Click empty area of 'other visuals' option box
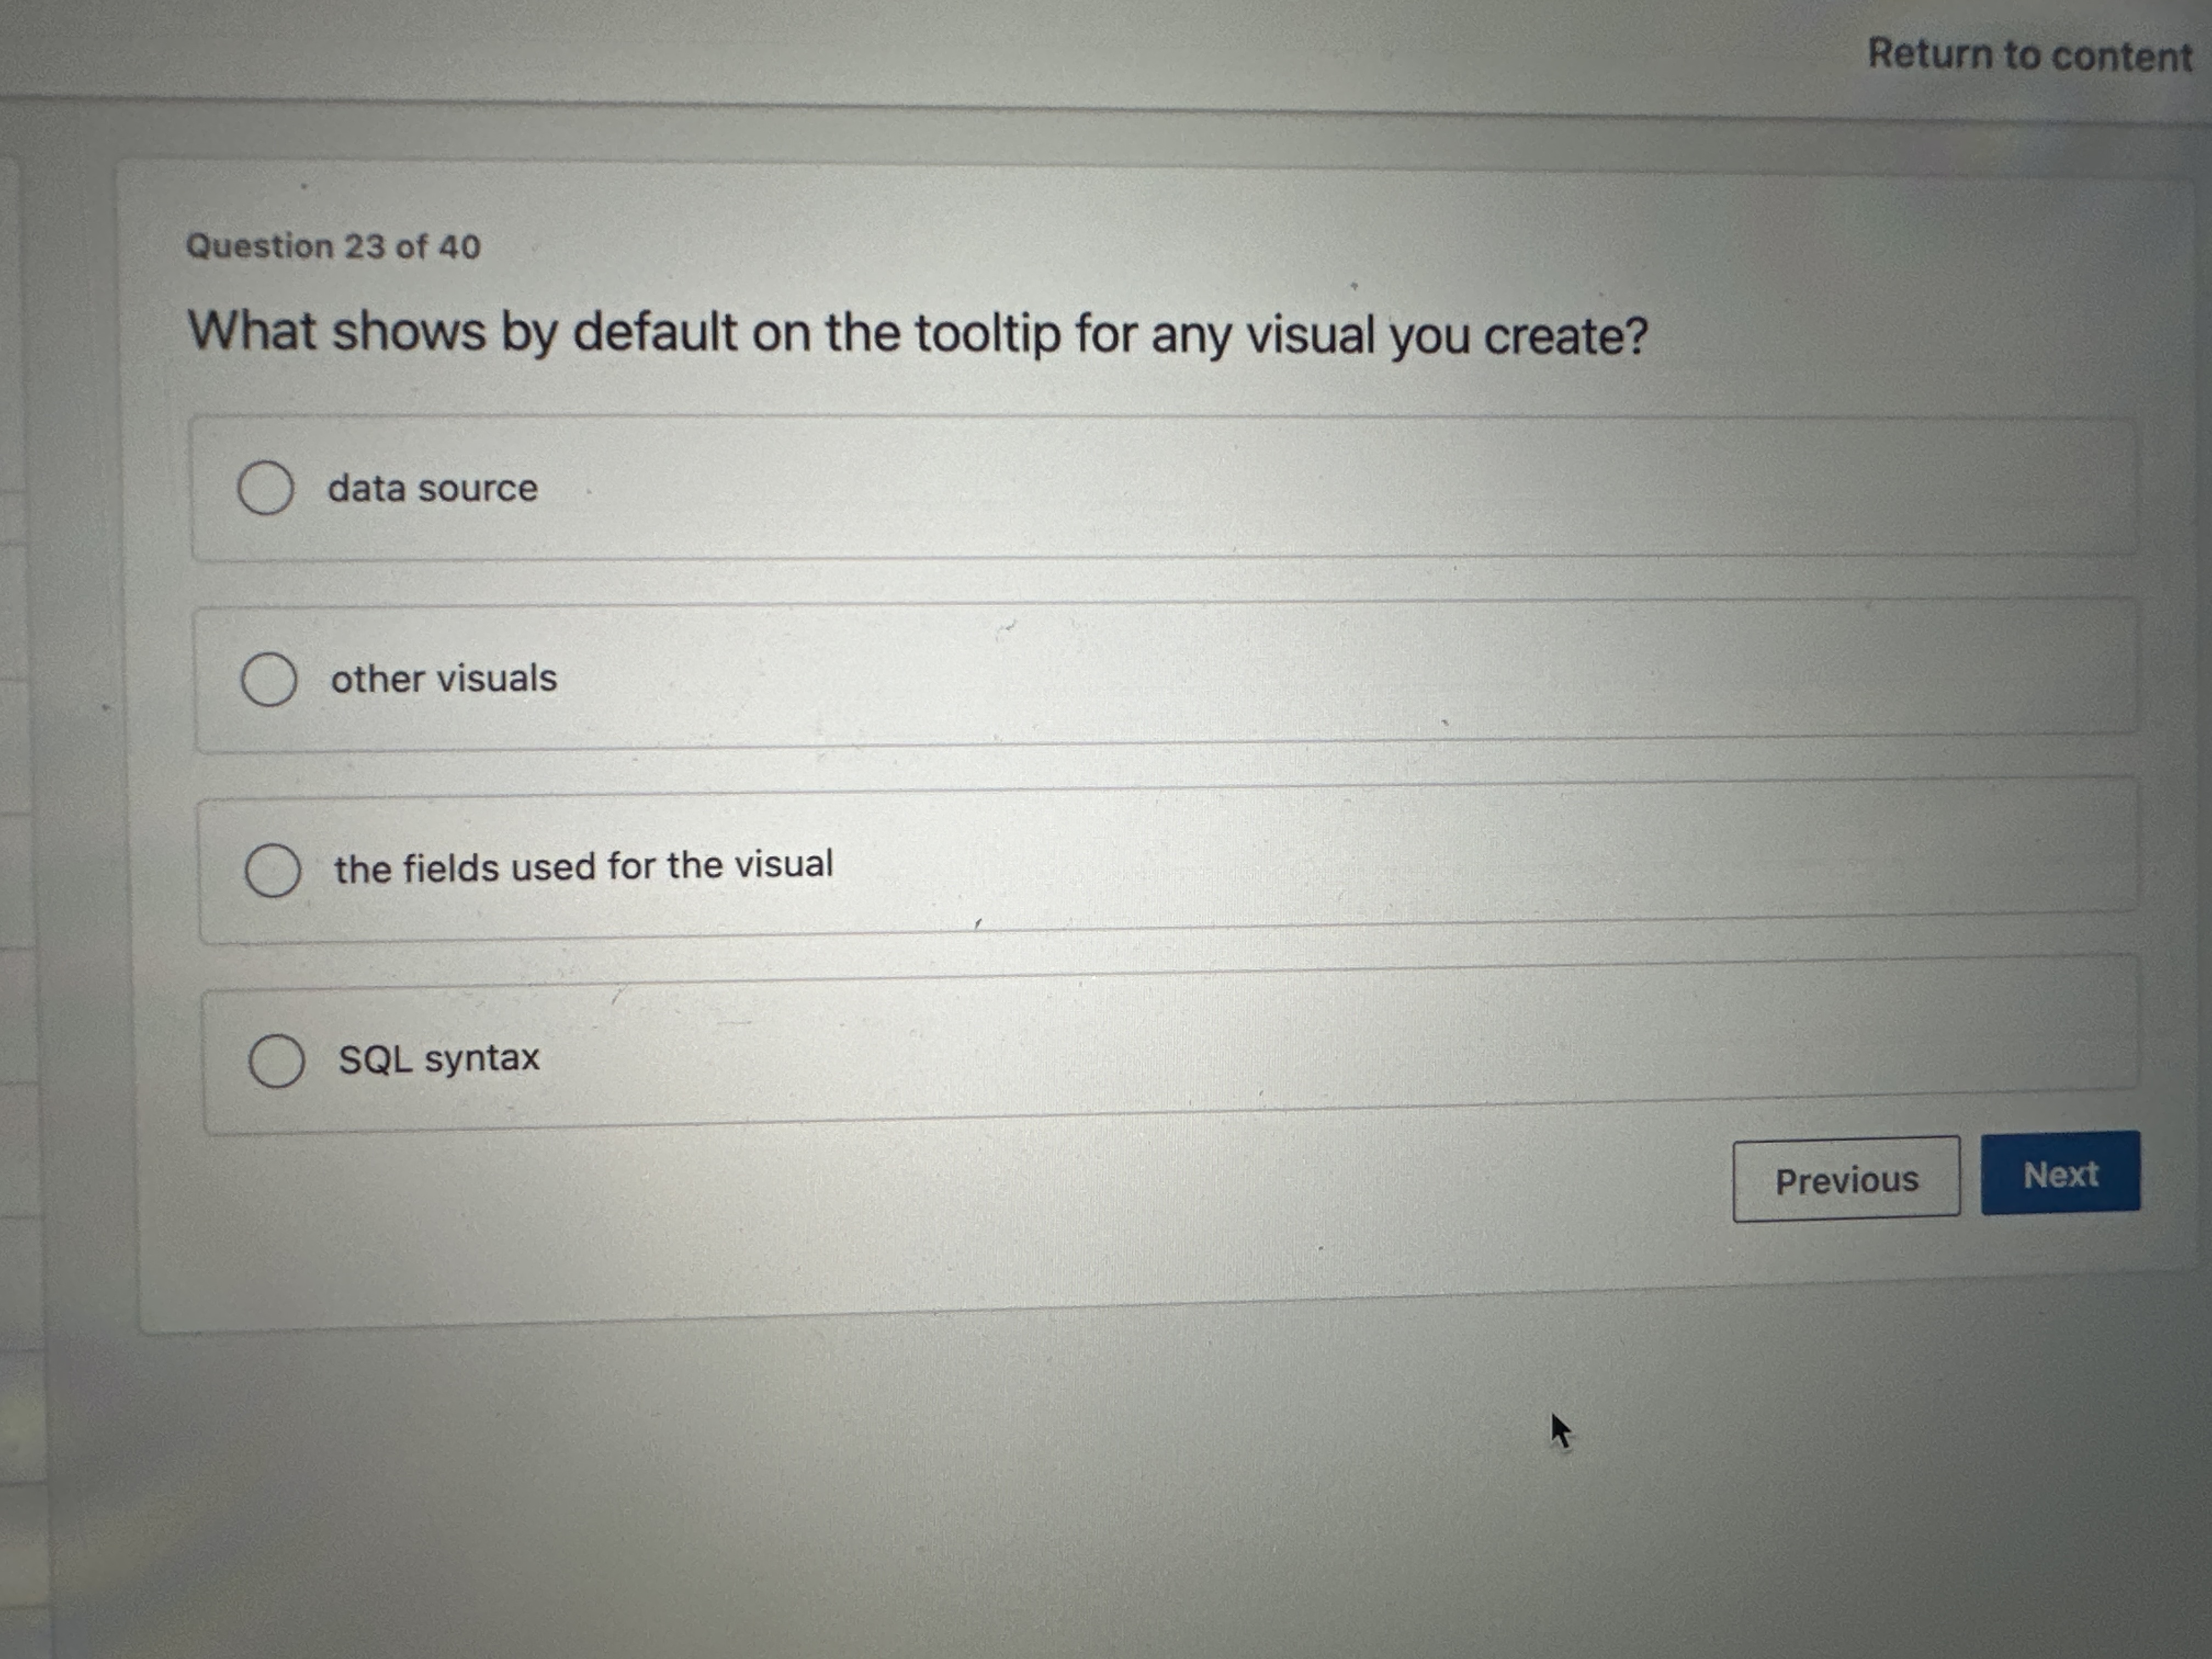This screenshot has width=2212, height=1659. (x=1300, y=674)
